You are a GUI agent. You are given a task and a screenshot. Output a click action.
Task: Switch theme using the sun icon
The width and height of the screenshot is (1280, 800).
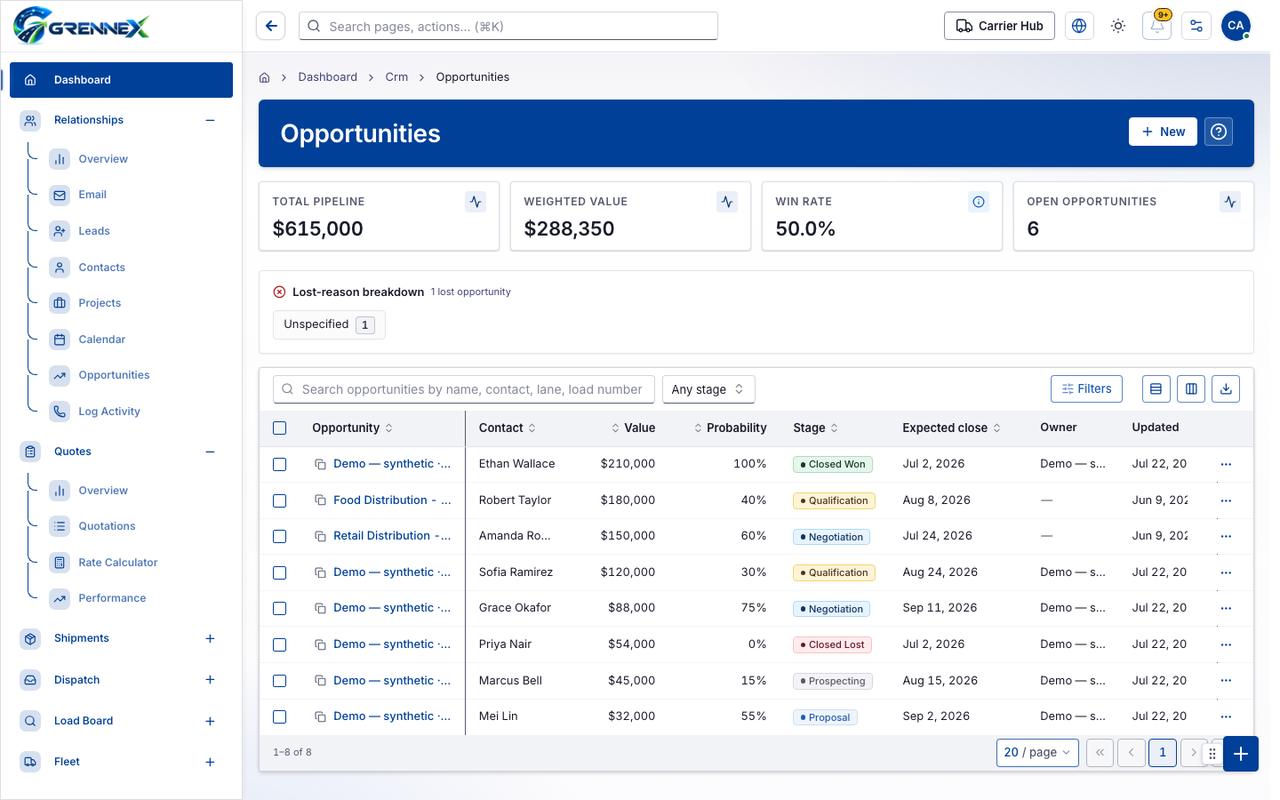1118,26
